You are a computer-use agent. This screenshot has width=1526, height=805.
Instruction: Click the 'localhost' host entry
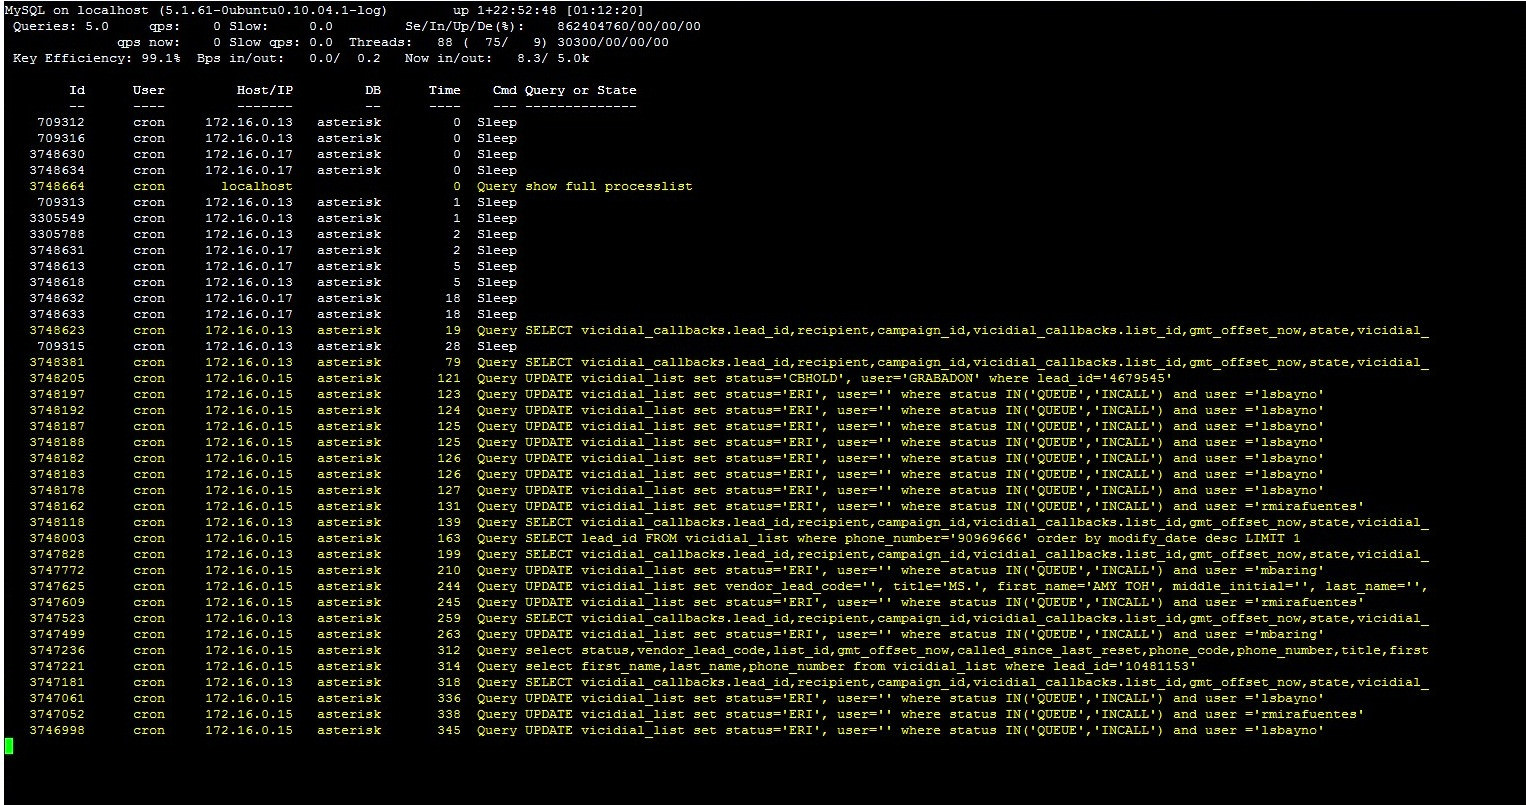[257, 186]
